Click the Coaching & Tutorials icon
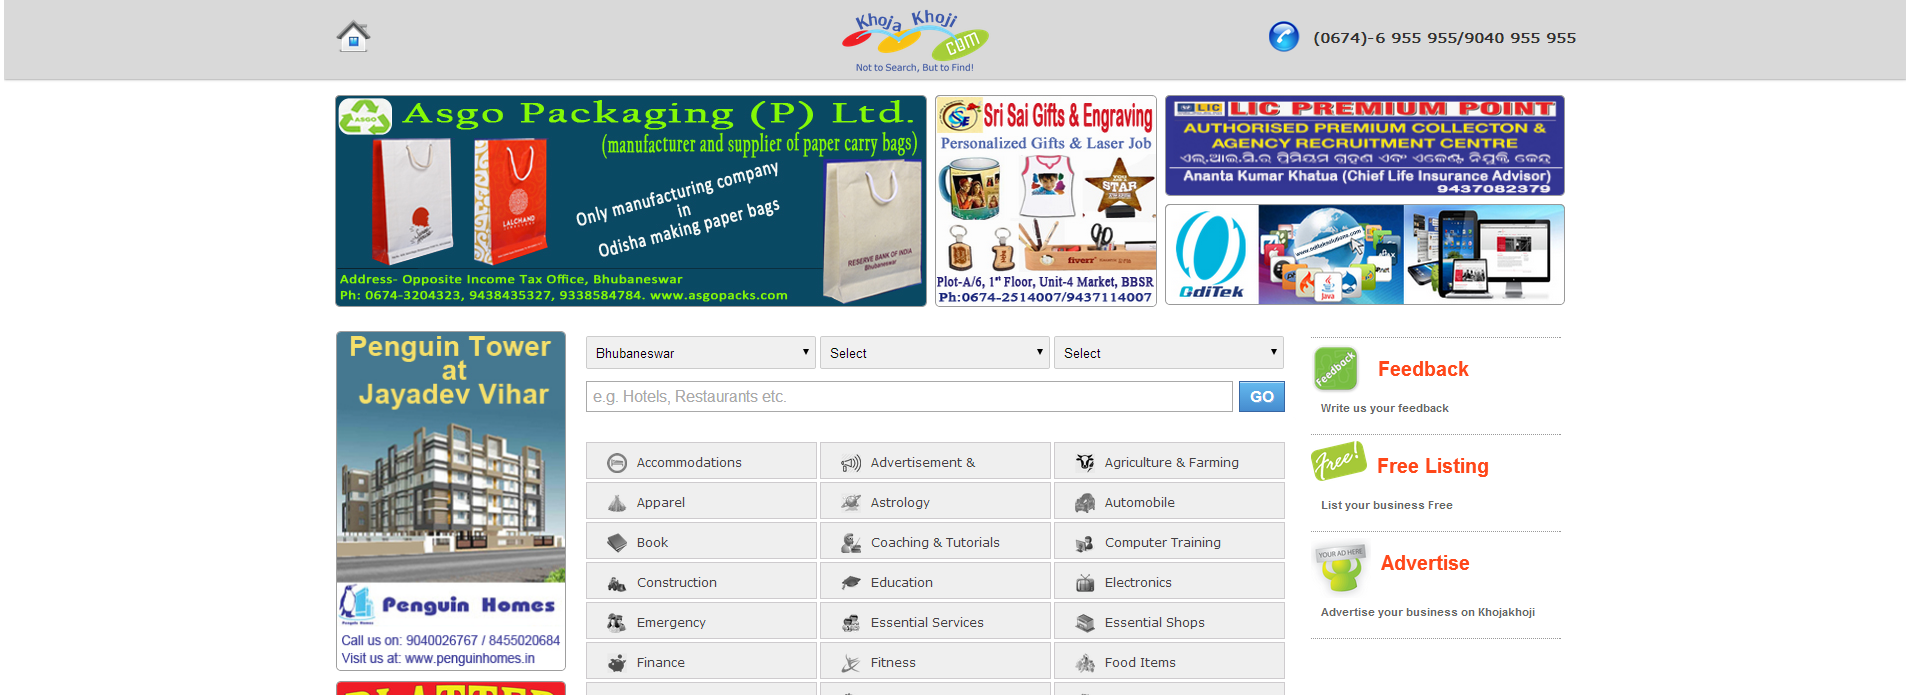The width and height of the screenshot is (1906, 695). pos(851,543)
